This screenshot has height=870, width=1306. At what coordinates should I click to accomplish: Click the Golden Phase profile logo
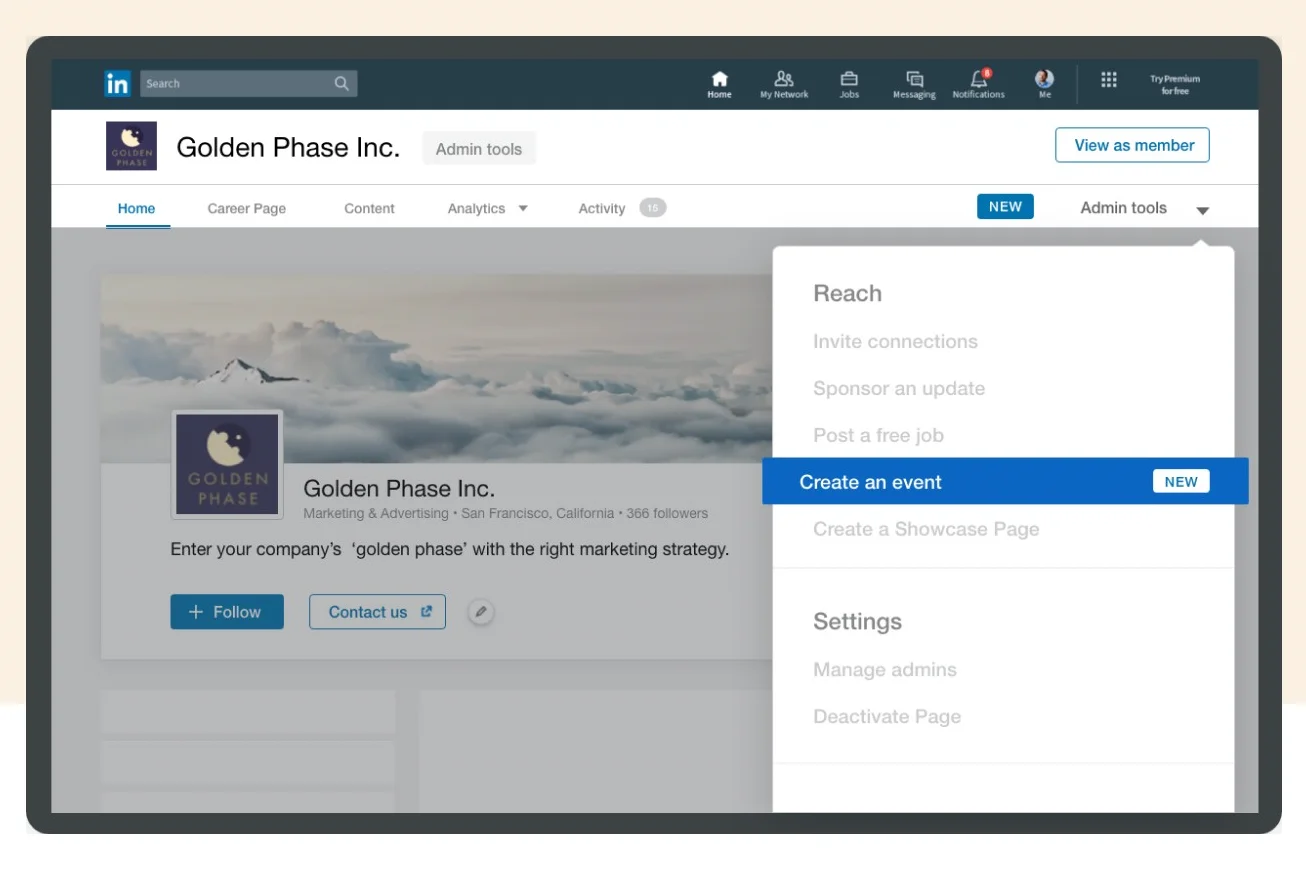[227, 465]
